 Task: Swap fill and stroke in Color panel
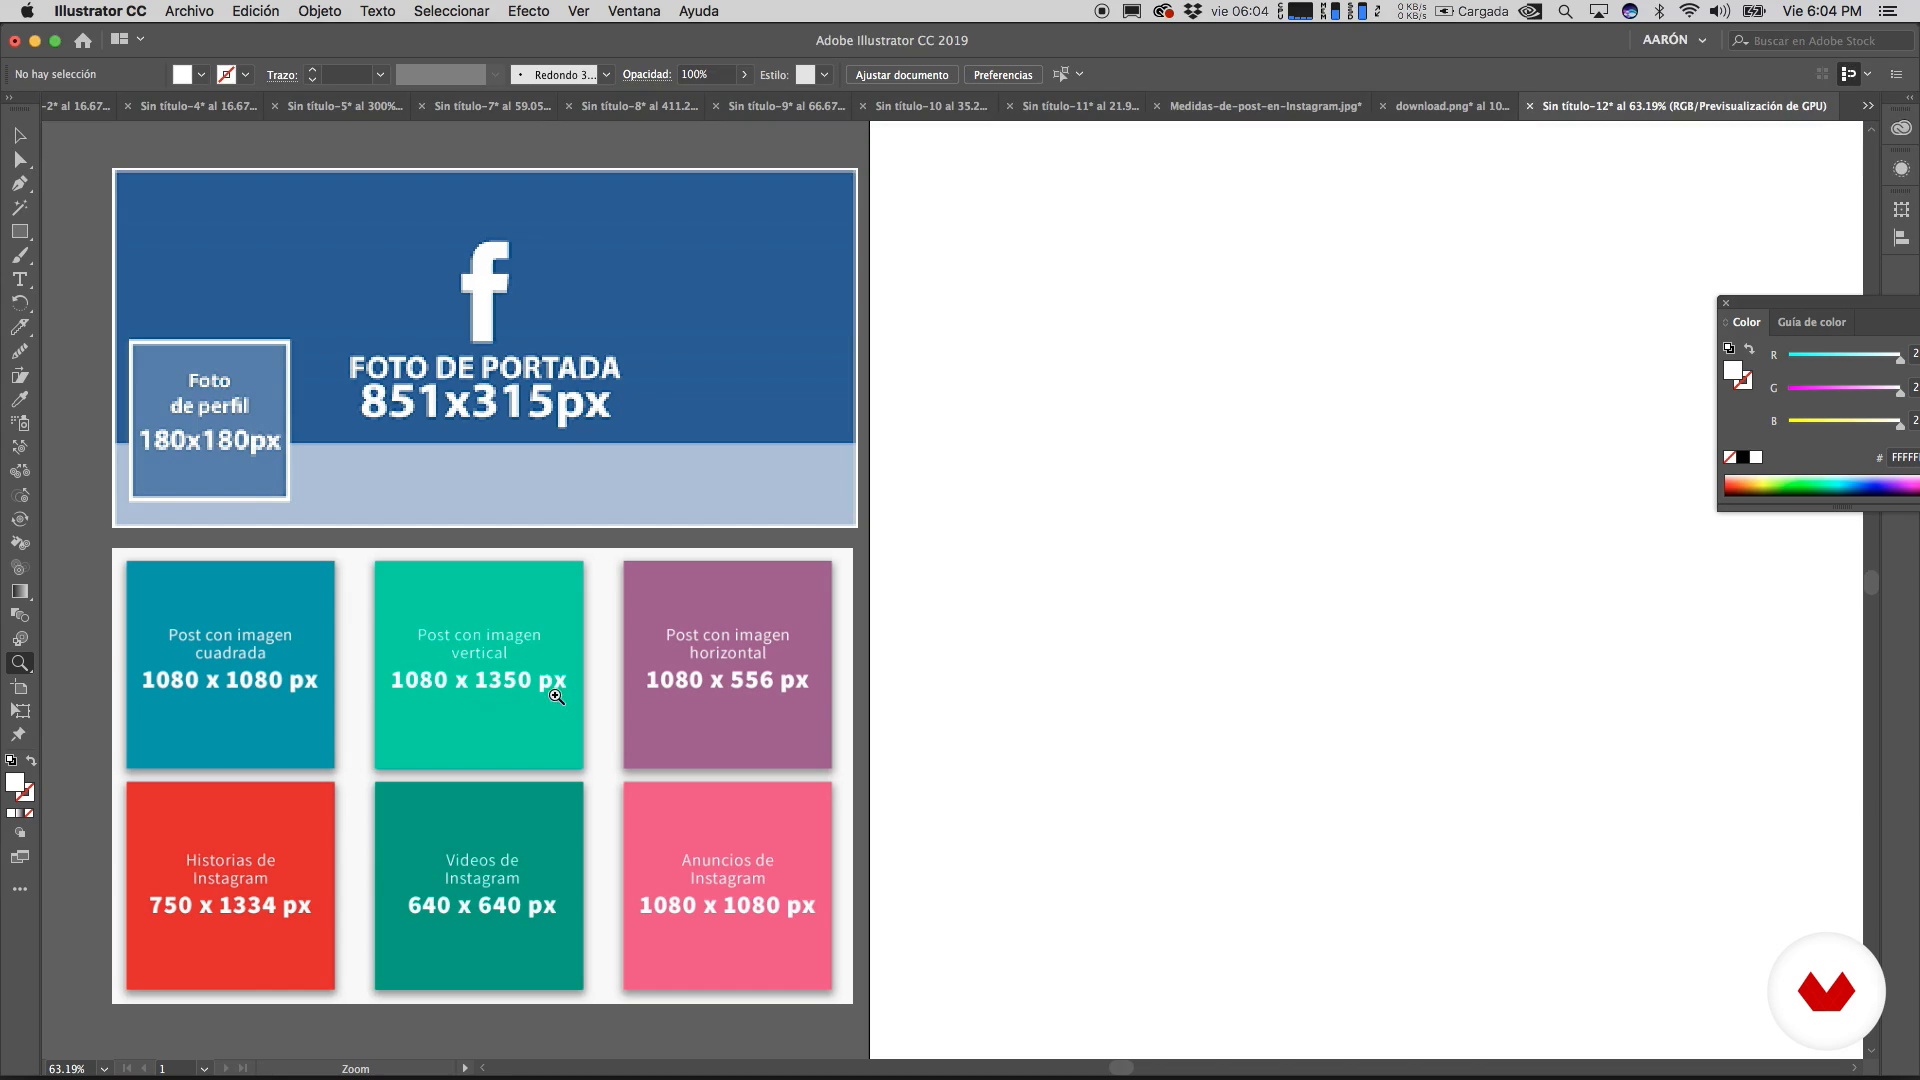pos(1749,349)
